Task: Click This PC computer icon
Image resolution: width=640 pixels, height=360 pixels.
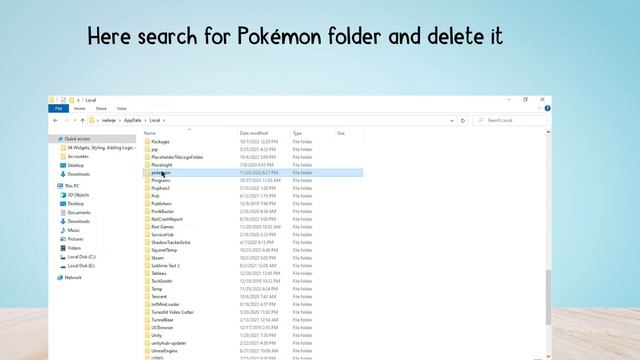Action: coord(60,186)
